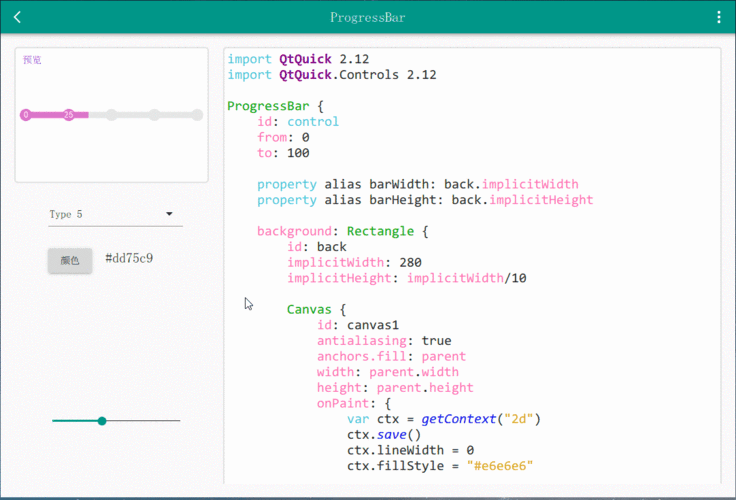Click the dropdown arrow beside Type 5
This screenshot has height=500, width=736.
tap(169, 214)
